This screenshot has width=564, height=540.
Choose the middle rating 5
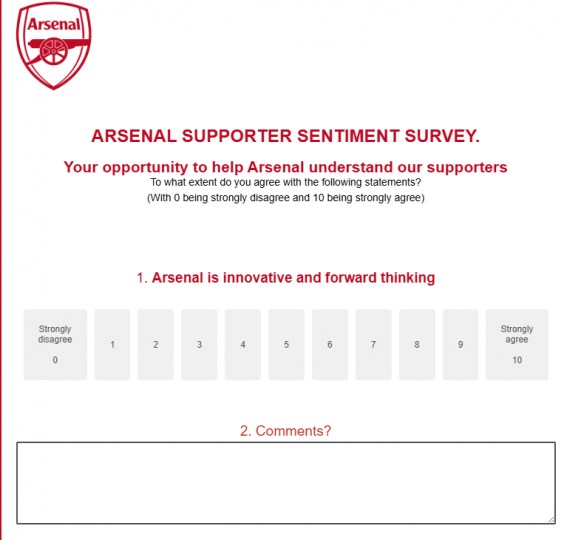(x=286, y=344)
